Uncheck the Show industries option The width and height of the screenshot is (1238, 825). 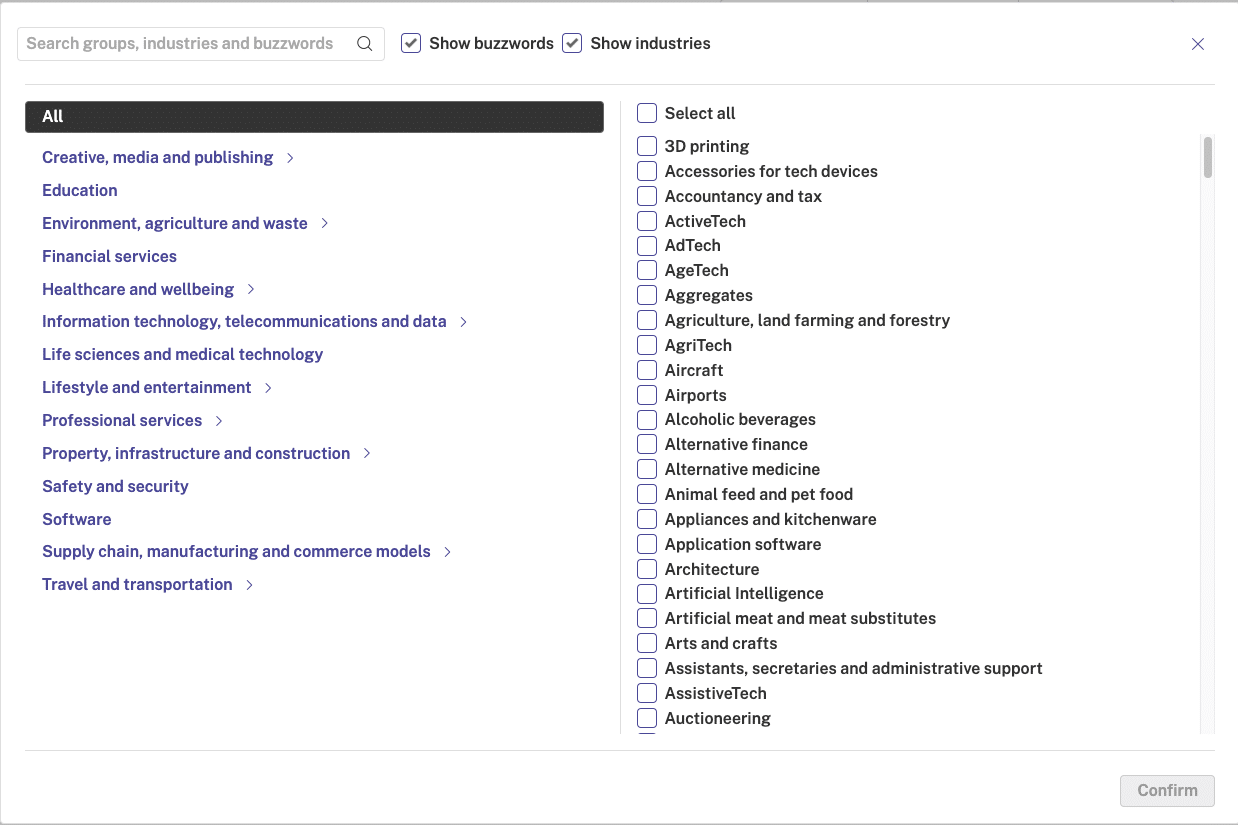(571, 43)
